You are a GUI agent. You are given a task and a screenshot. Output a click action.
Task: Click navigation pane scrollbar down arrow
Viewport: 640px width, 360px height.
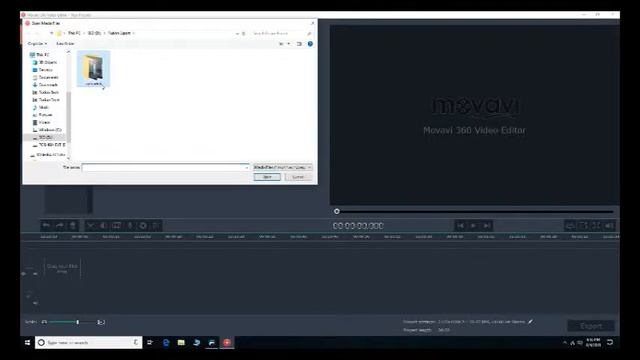click(68, 158)
